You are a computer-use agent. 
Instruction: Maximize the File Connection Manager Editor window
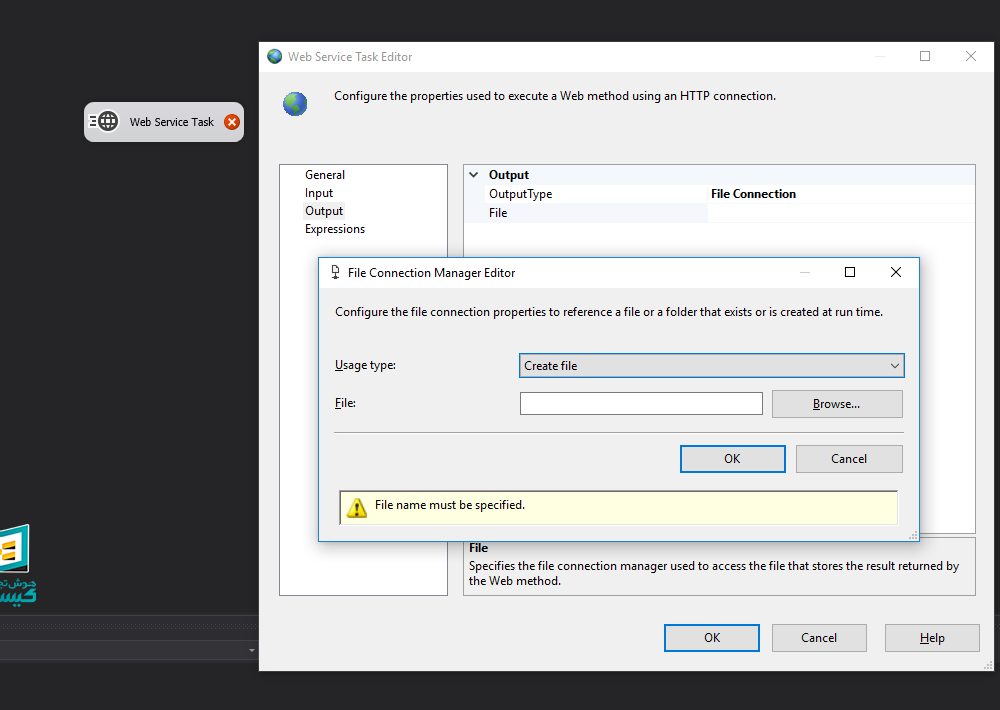pyautogui.click(x=850, y=272)
